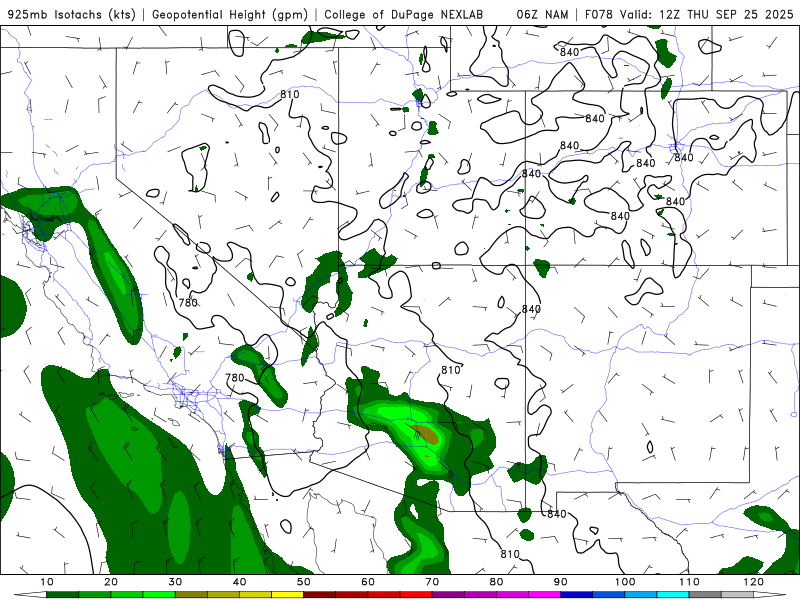The image size is (800, 600).
Task: Click the olive 30-35 kt color bar segment
Action: click(x=191, y=595)
